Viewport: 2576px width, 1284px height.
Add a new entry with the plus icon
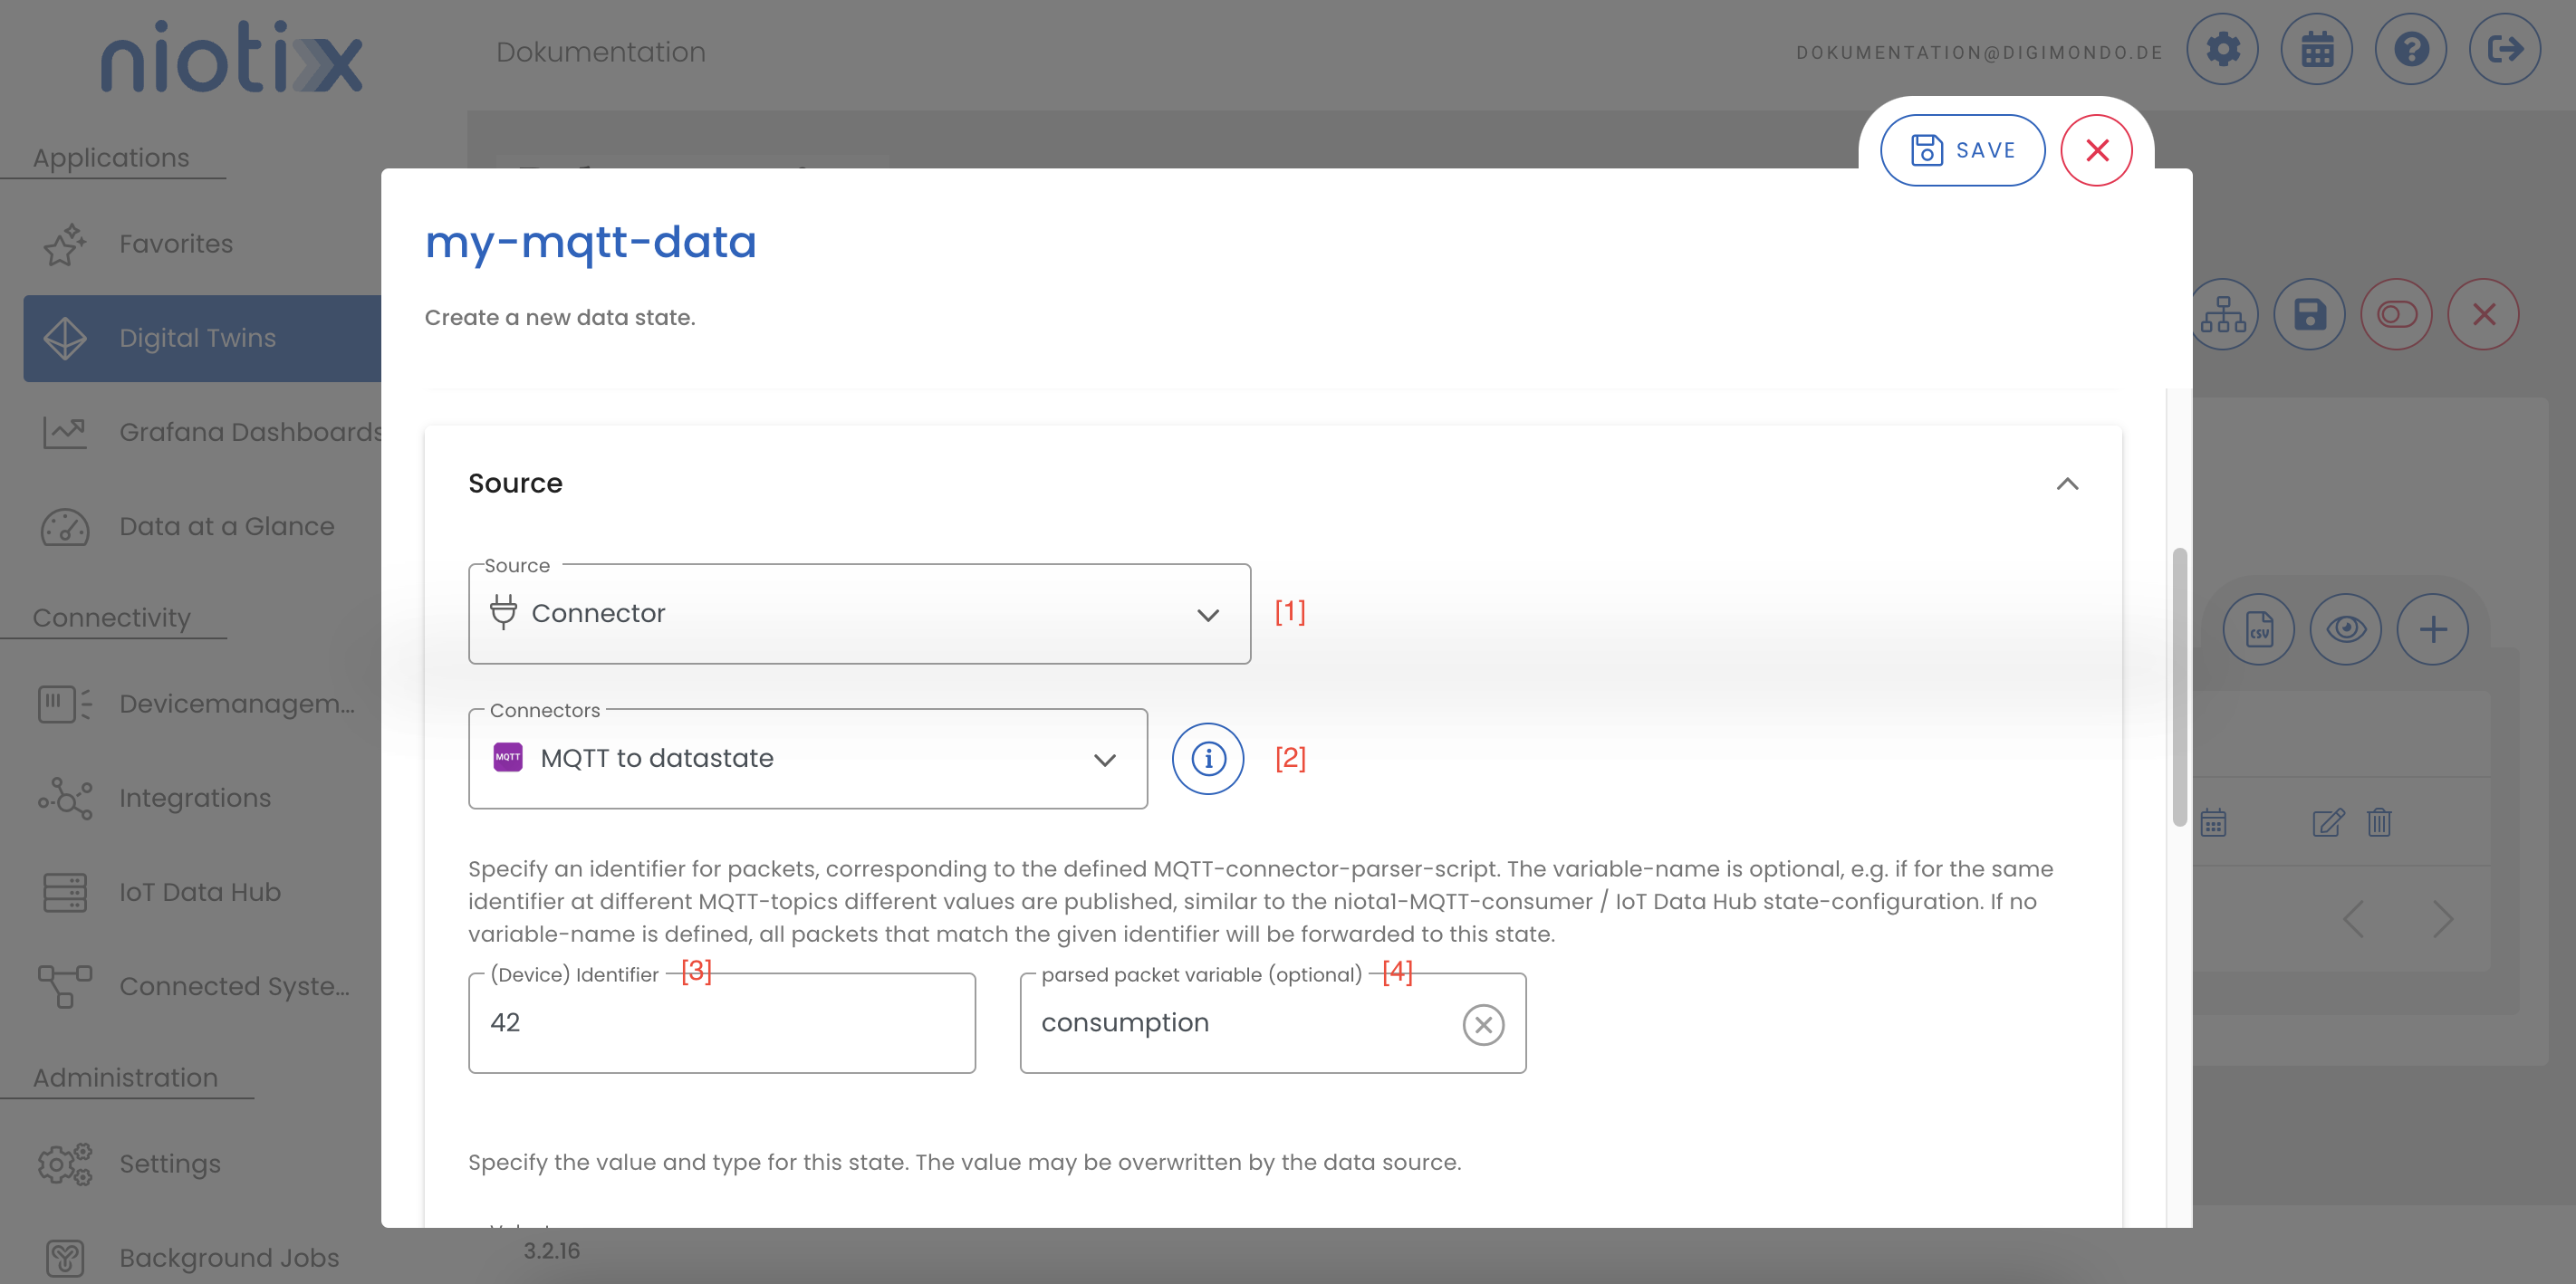click(x=2433, y=629)
